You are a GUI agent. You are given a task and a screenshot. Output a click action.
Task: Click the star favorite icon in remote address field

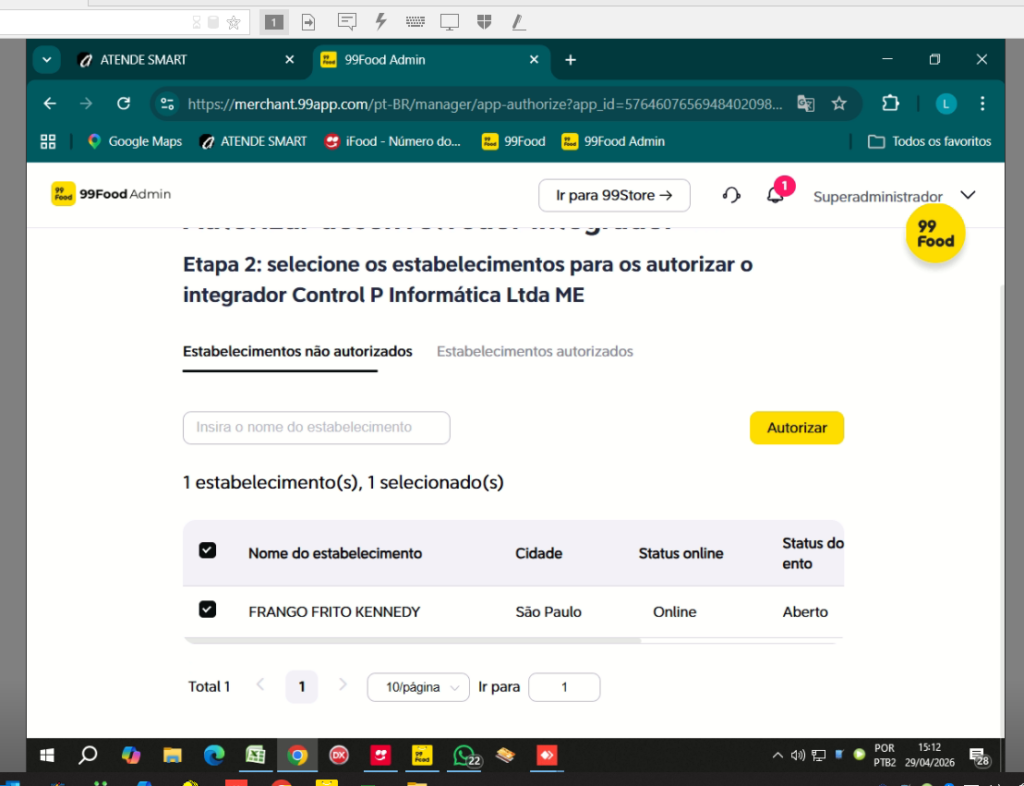point(233,23)
